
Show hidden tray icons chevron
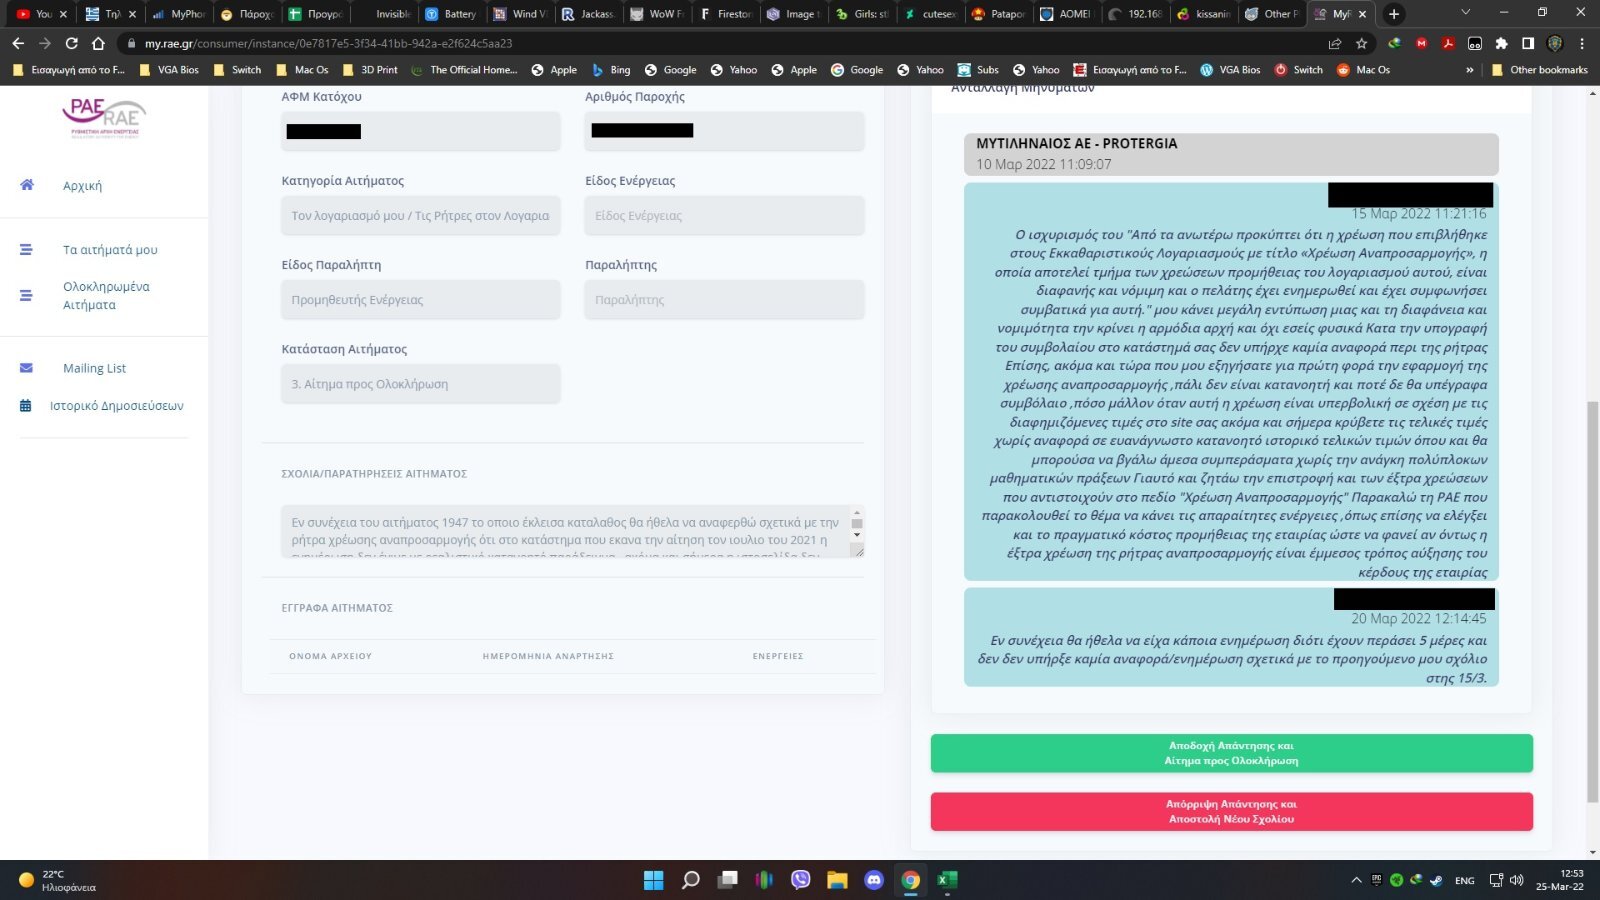[x=1356, y=880]
